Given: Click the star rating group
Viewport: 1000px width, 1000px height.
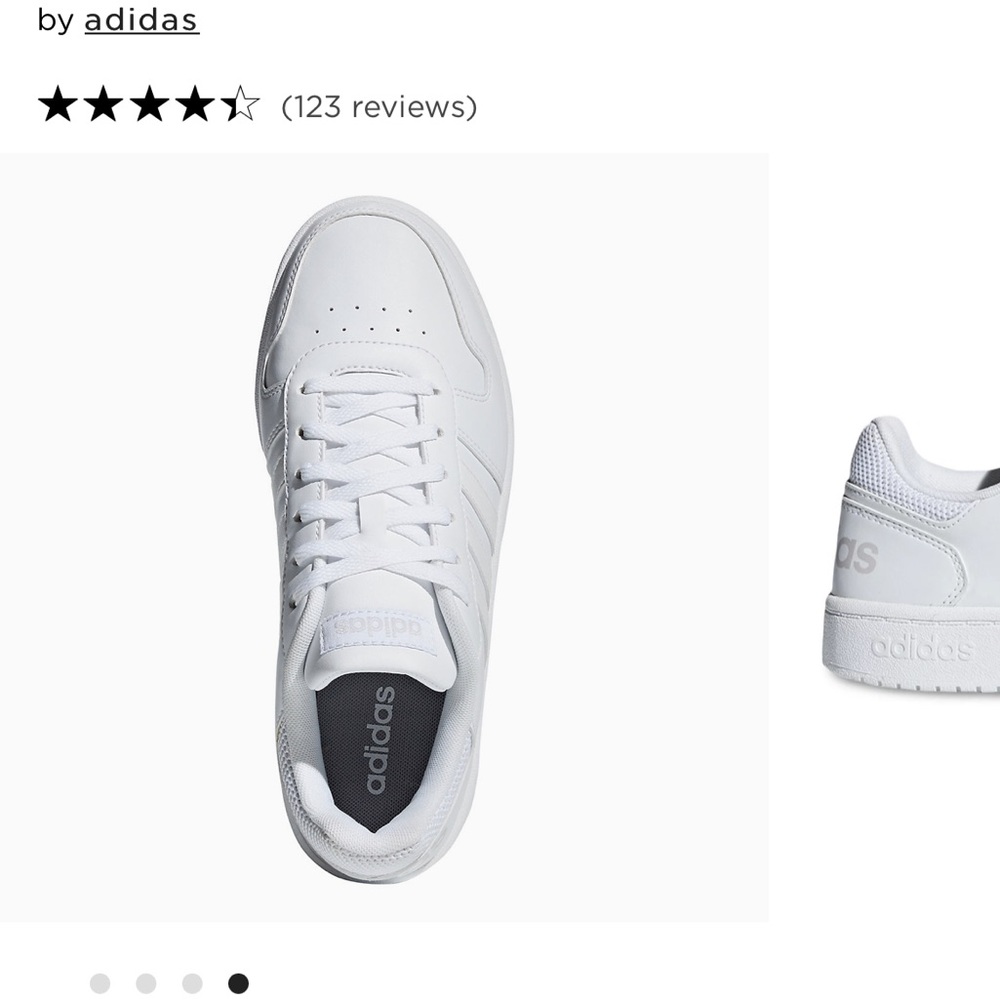Looking at the screenshot, I should coord(150,104).
